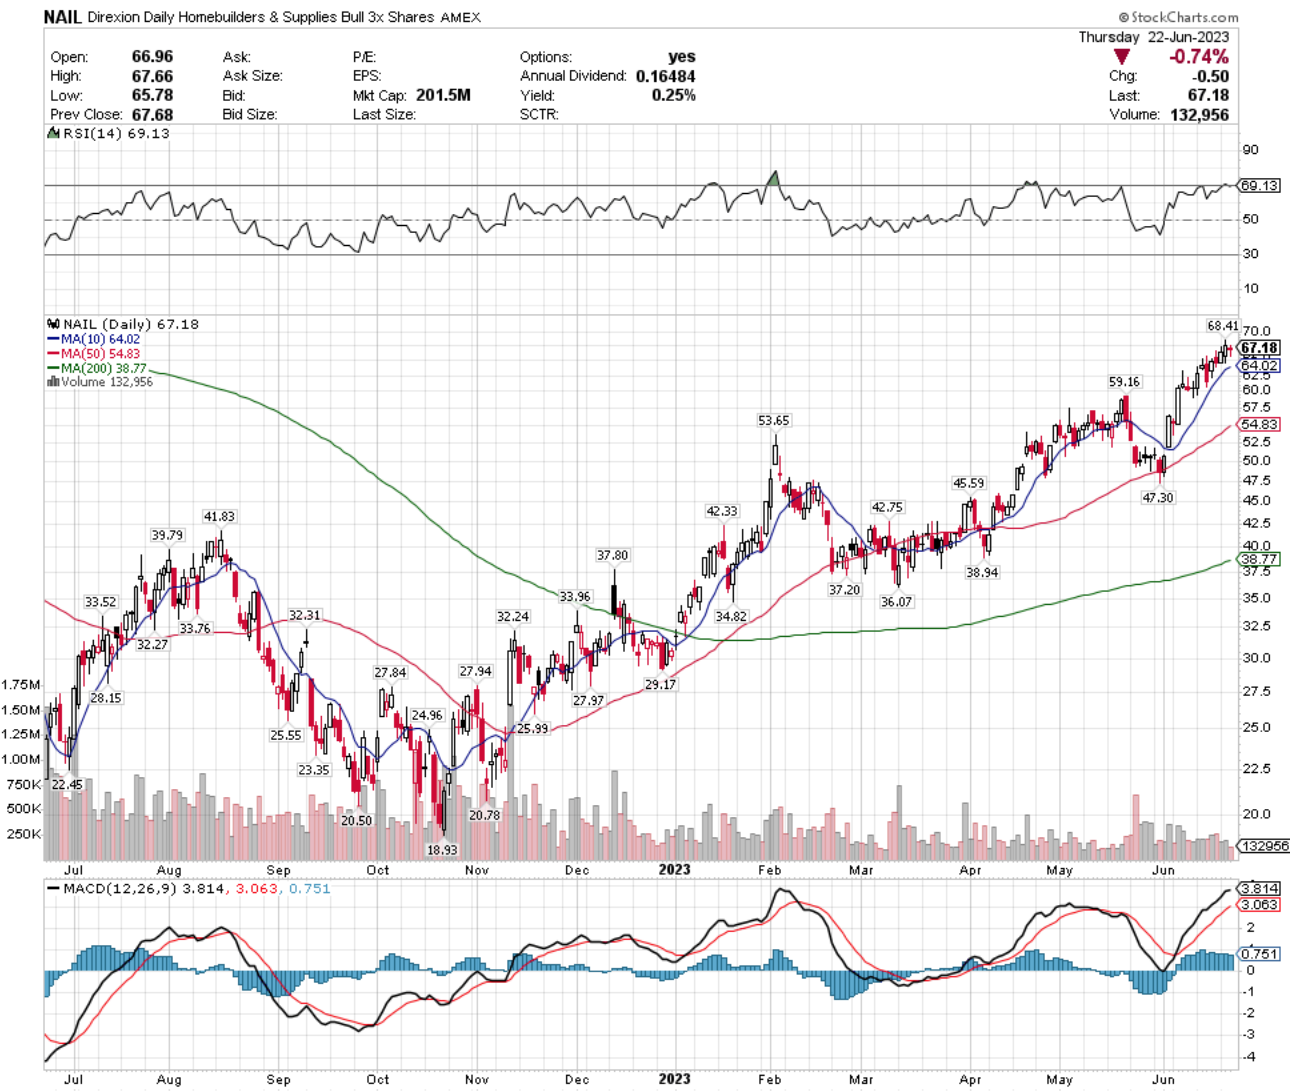Click the MA(10) 64.02 legend text
The image size is (1290, 1092).
100,339
